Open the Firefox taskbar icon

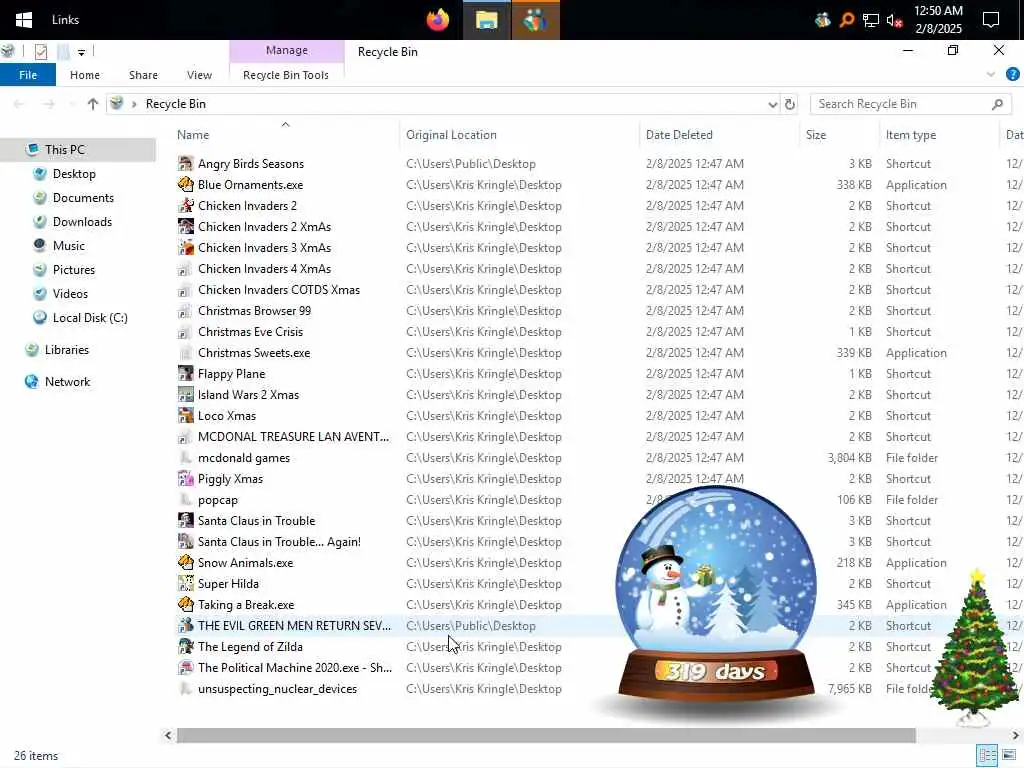438,20
